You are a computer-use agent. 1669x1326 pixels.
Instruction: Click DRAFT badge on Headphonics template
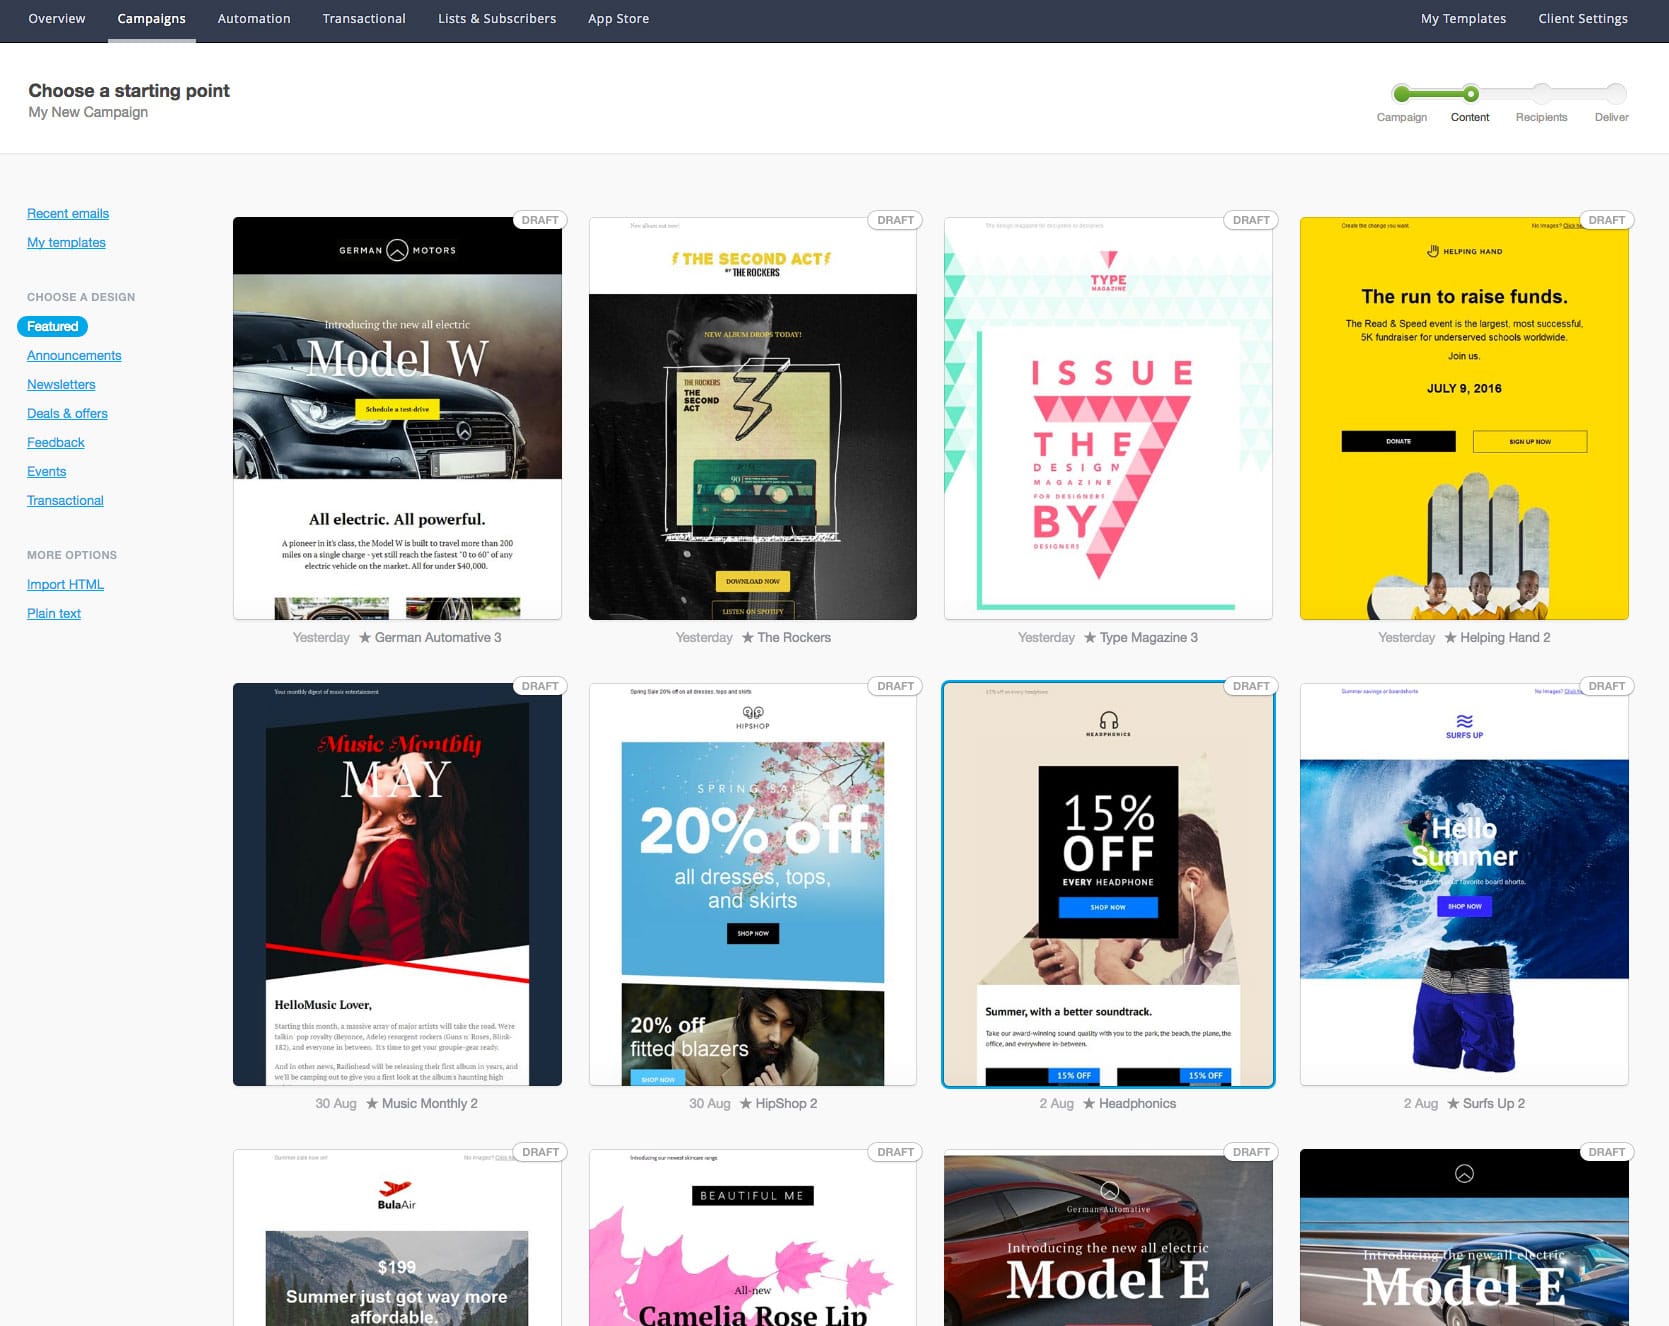(1251, 686)
